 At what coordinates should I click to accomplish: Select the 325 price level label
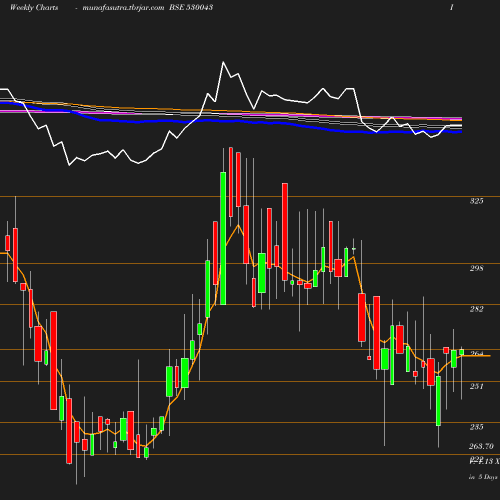point(476,201)
